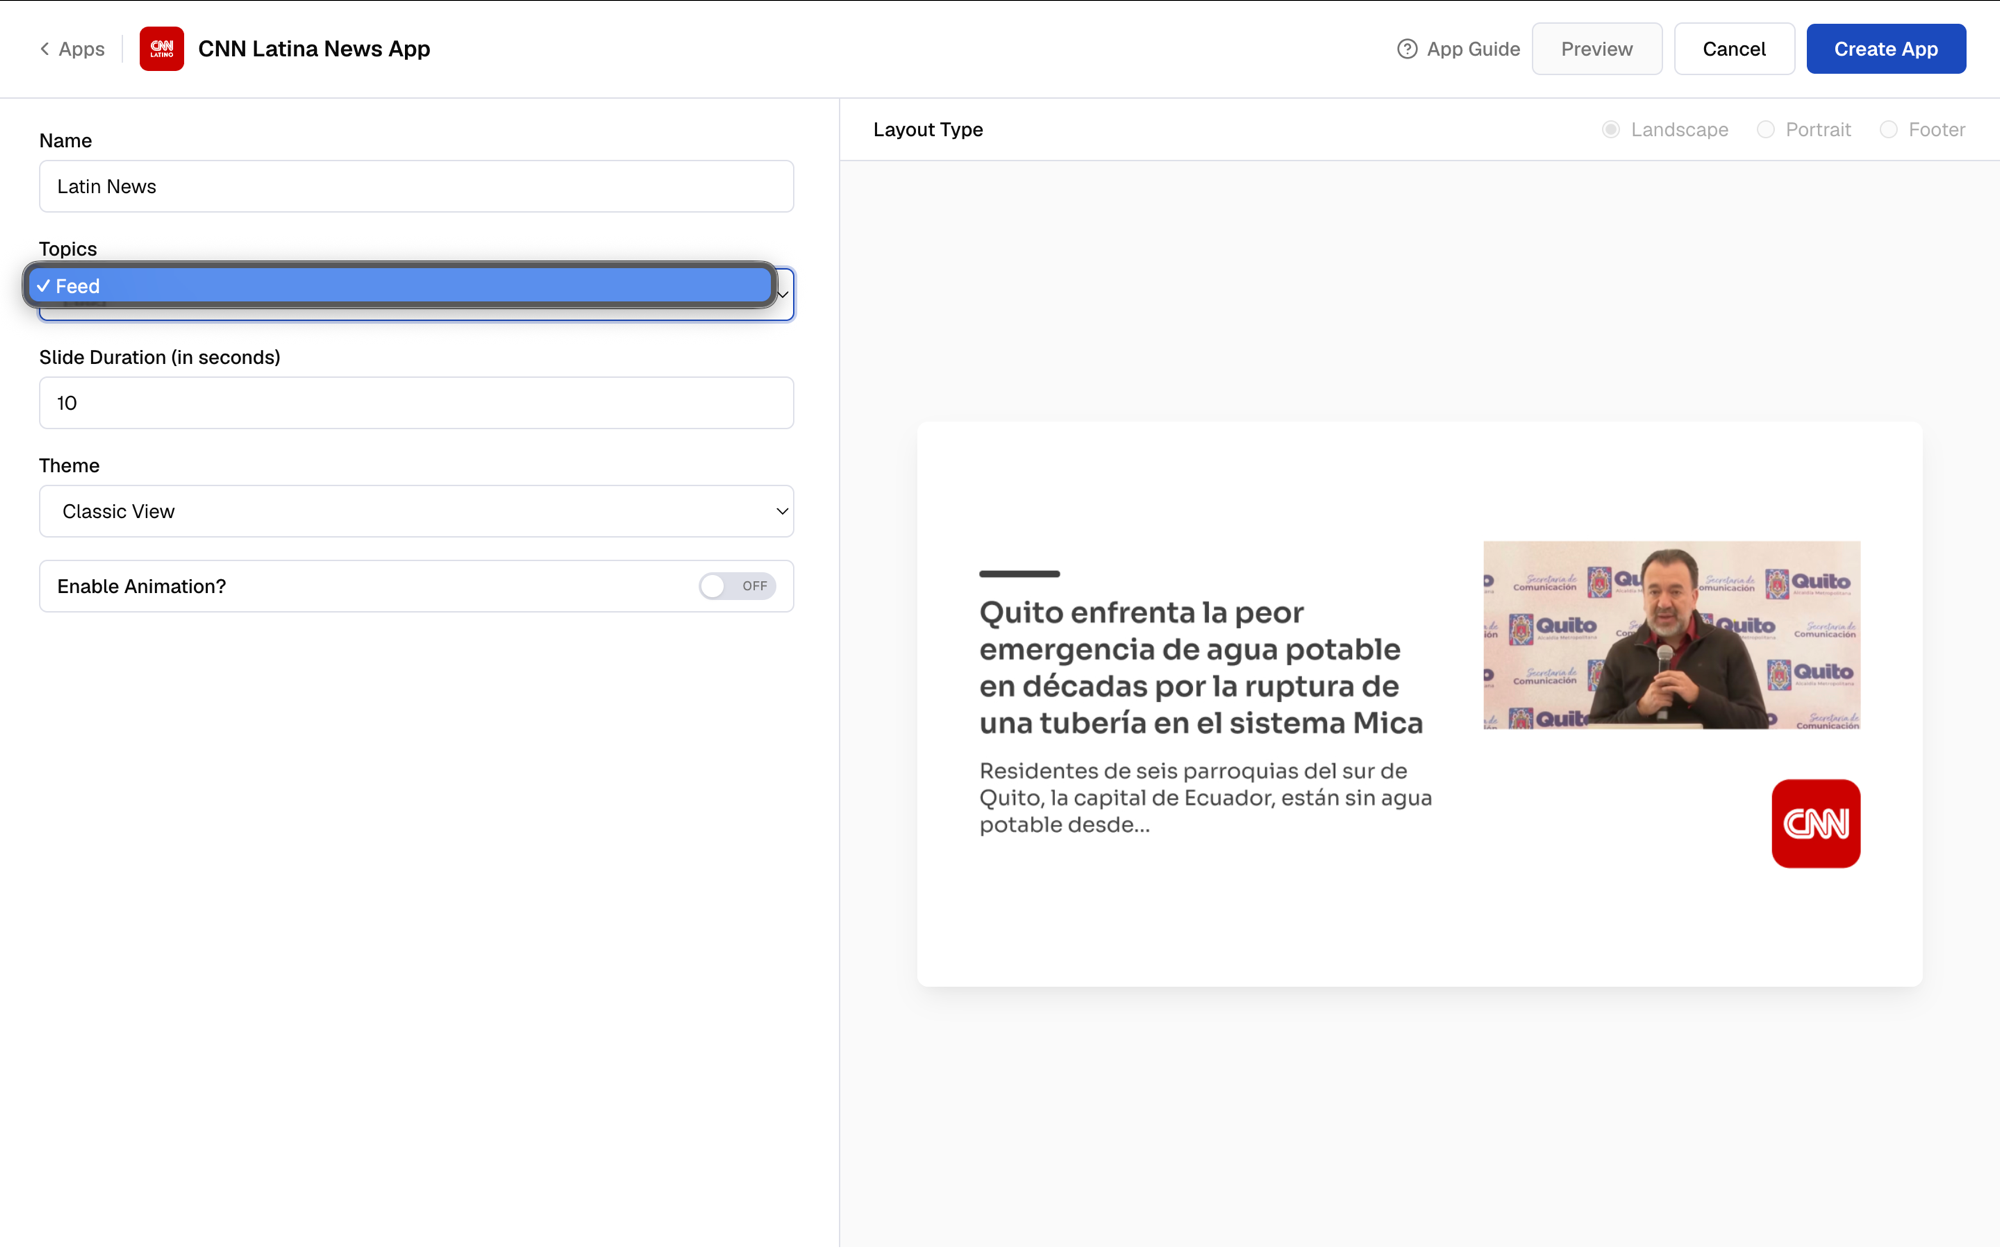Select the Footer layout radio button
The height and width of the screenshot is (1250, 2000).
tap(1888, 130)
